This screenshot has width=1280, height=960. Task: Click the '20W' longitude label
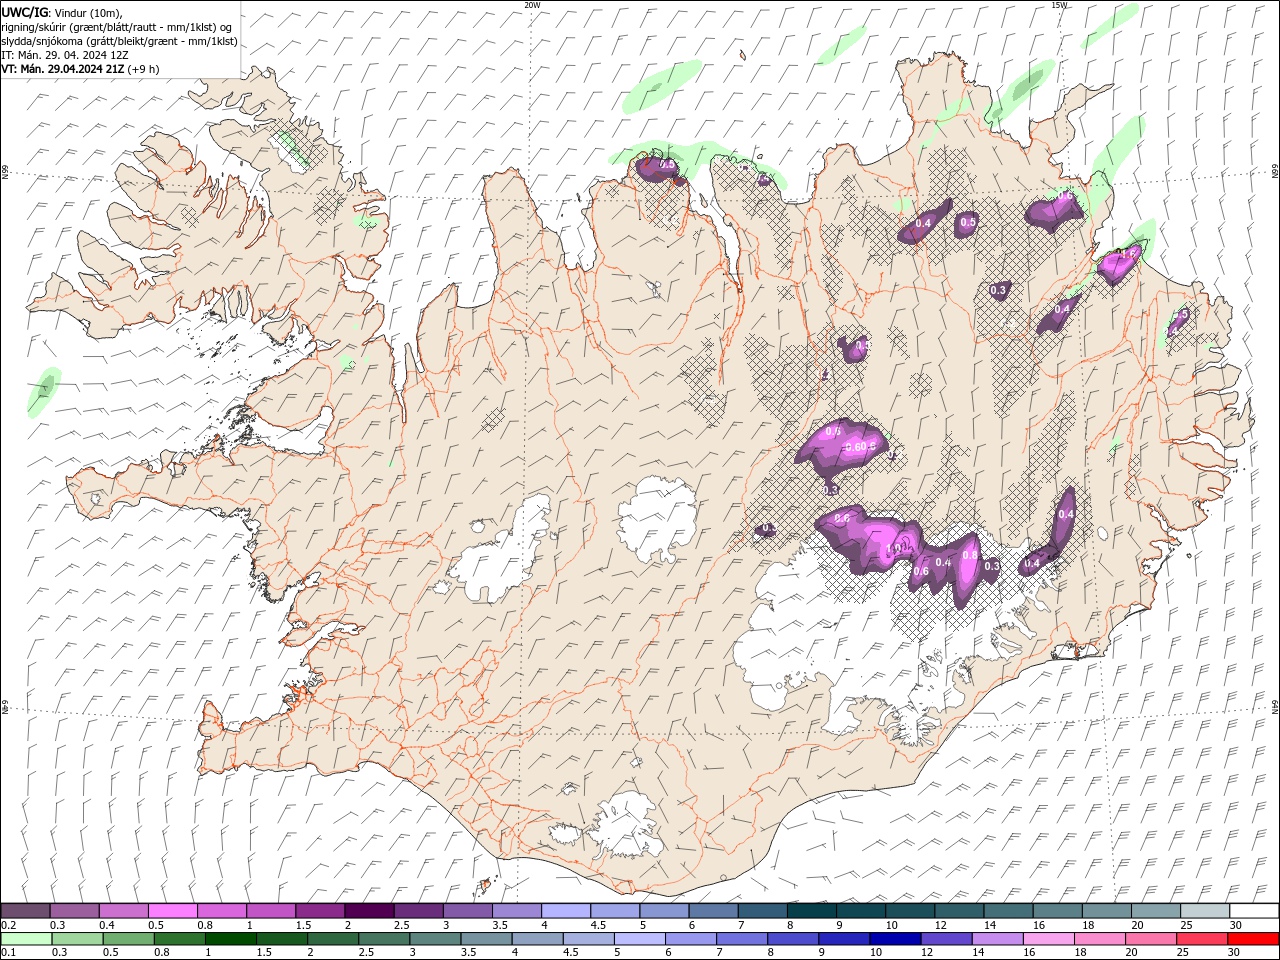532,5
